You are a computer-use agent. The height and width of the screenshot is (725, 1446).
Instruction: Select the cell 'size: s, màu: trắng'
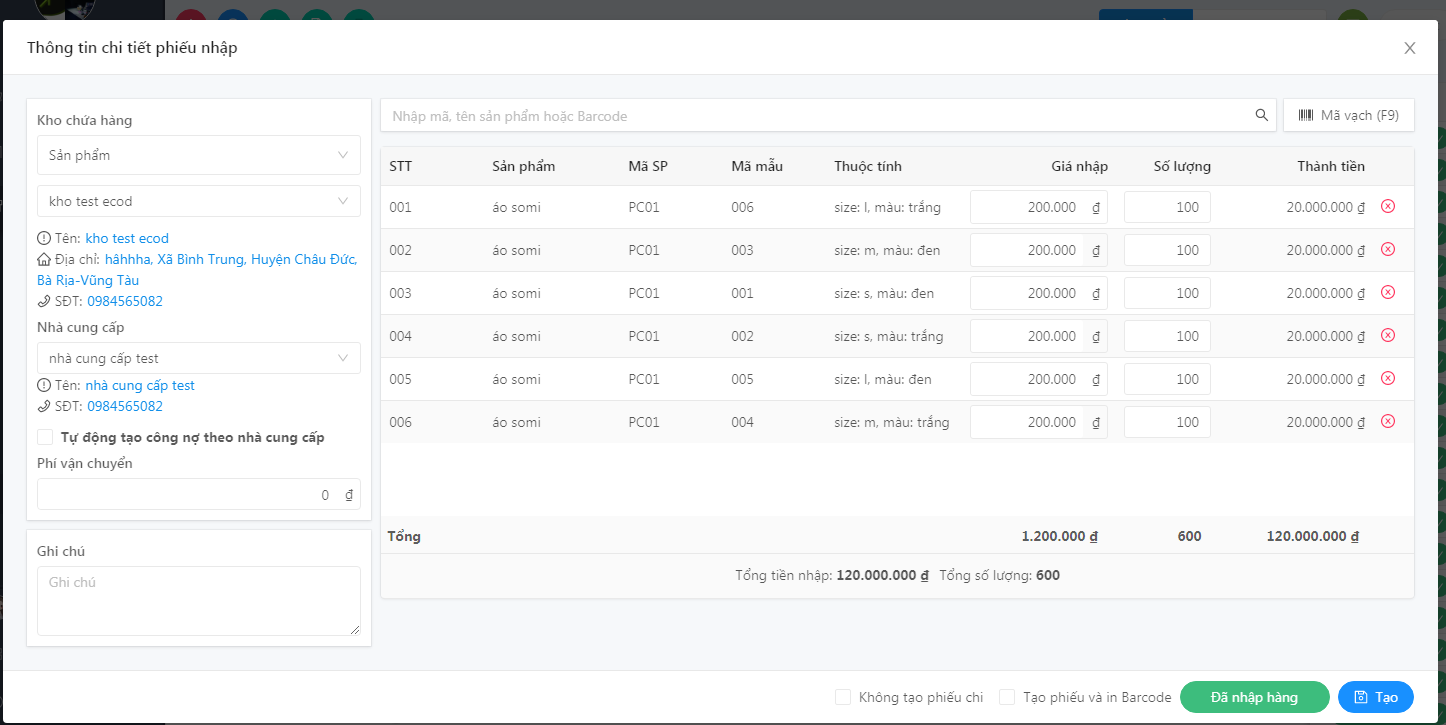point(889,336)
